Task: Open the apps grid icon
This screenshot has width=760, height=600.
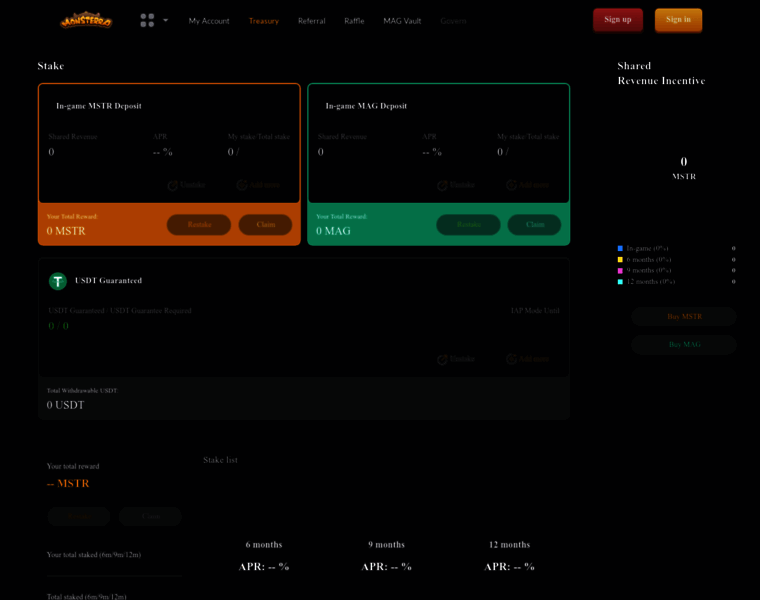Action: pos(147,20)
